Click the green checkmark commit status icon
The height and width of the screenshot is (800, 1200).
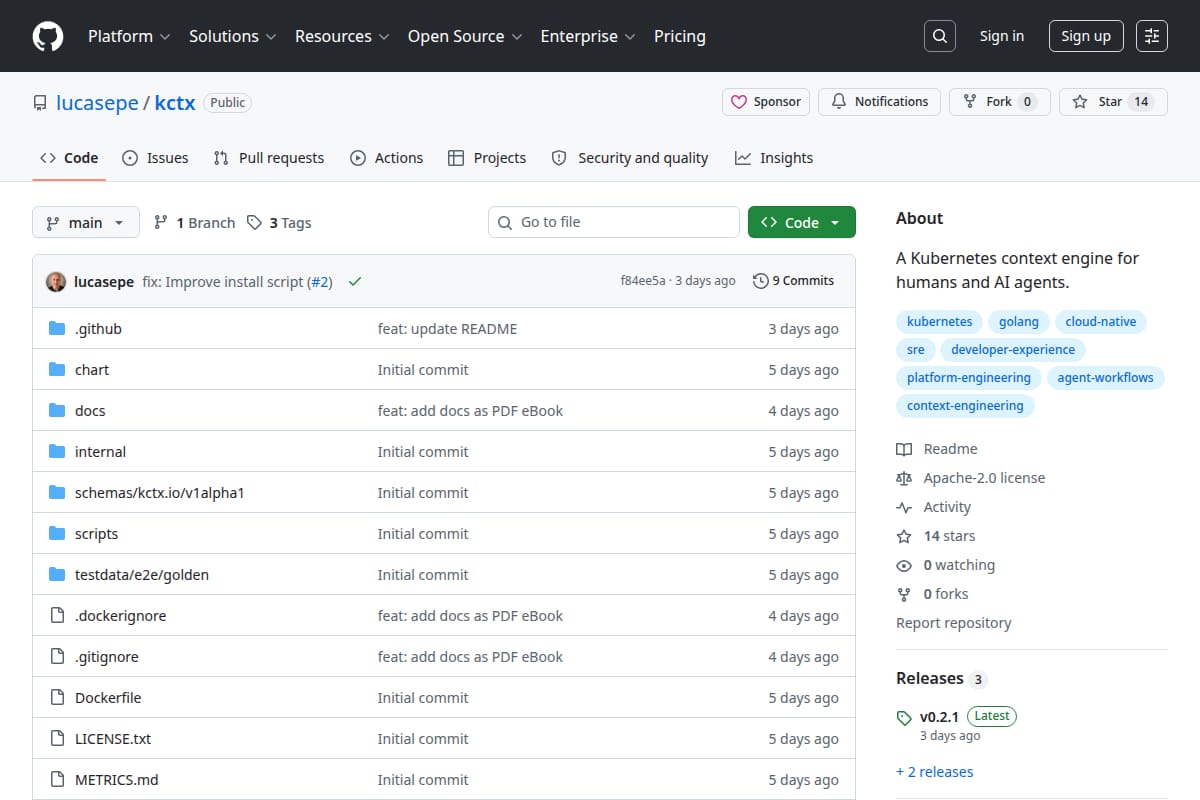click(354, 282)
